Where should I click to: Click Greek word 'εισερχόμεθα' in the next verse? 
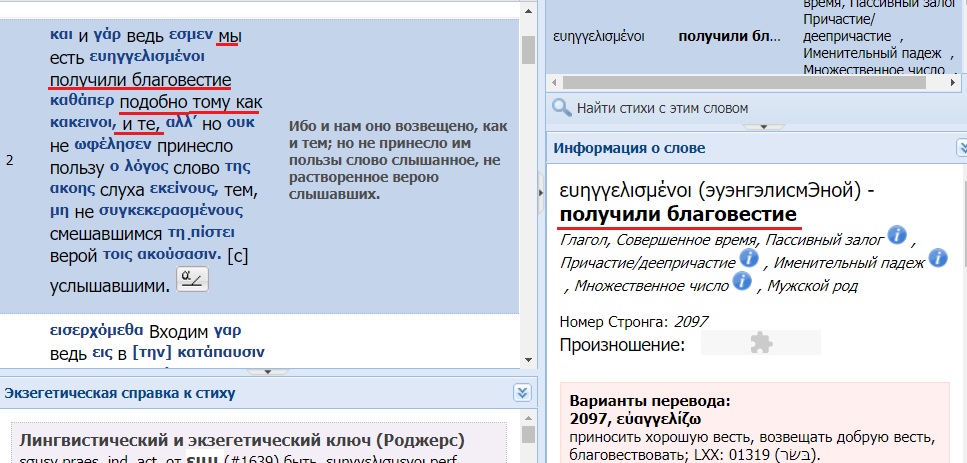pos(96,329)
